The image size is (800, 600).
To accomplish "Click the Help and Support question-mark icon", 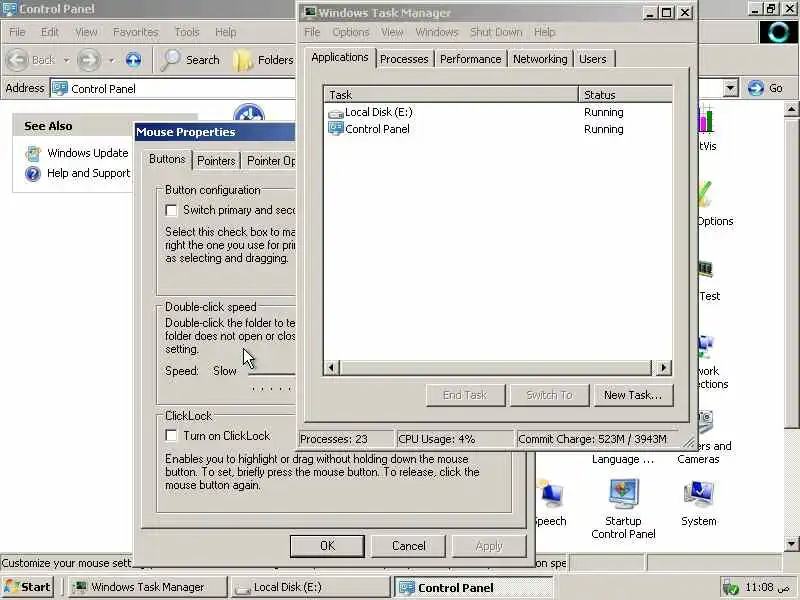I will pyautogui.click(x=33, y=174).
